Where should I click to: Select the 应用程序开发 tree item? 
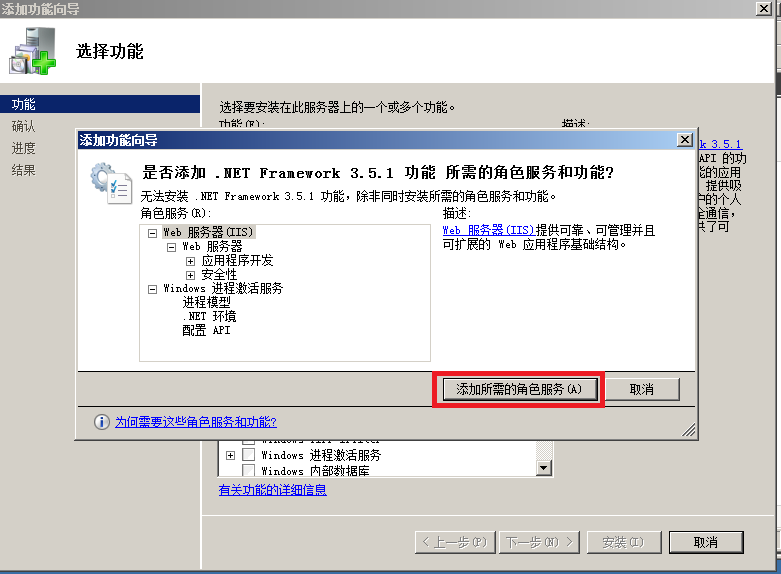point(237,261)
